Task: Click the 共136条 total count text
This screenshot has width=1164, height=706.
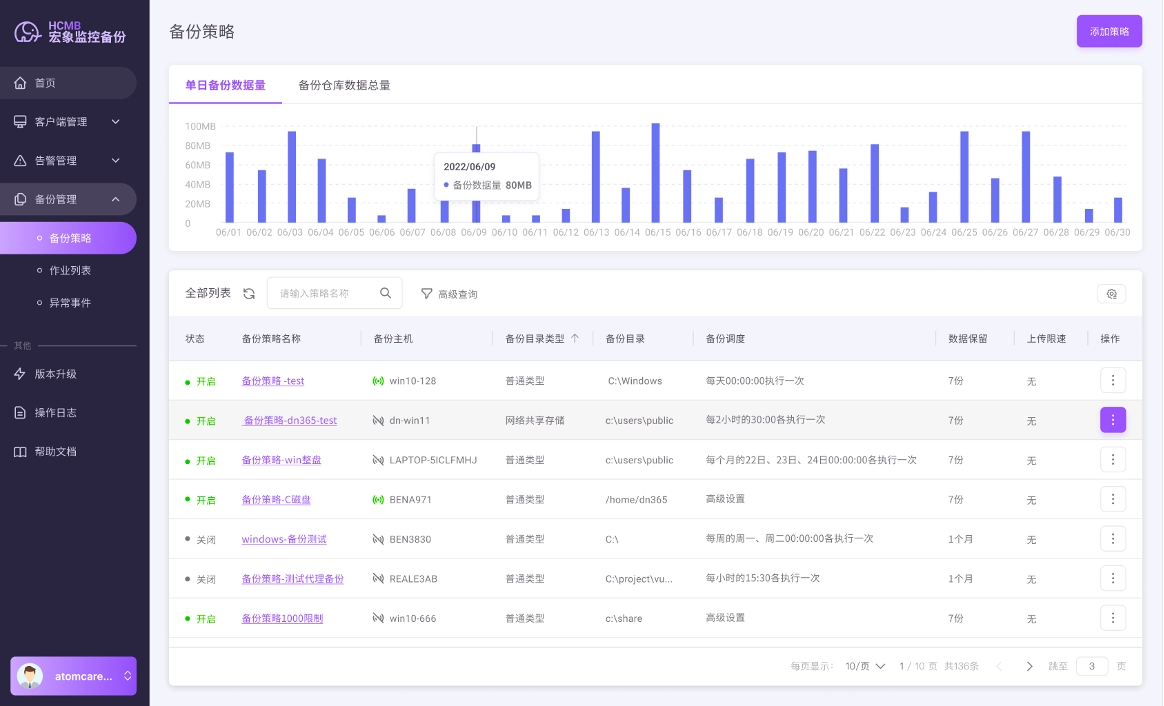Action: pyautogui.click(x=961, y=666)
